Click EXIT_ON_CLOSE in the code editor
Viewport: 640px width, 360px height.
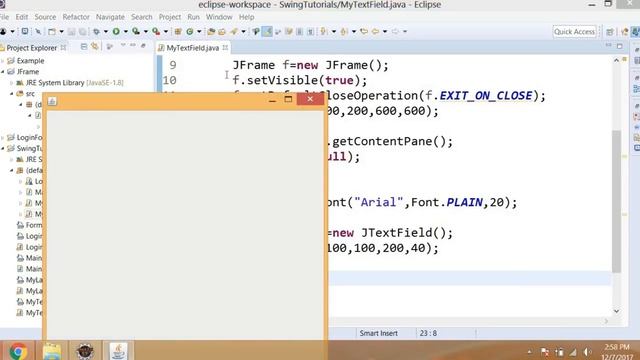point(486,96)
